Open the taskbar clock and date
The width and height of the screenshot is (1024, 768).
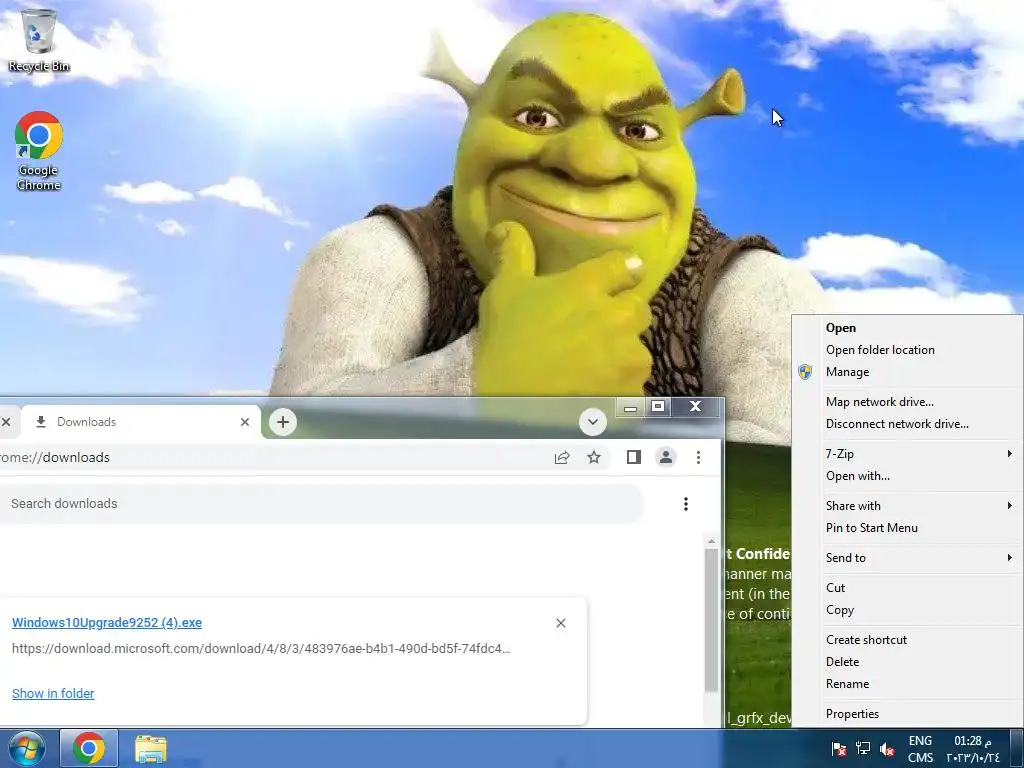point(972,748)
